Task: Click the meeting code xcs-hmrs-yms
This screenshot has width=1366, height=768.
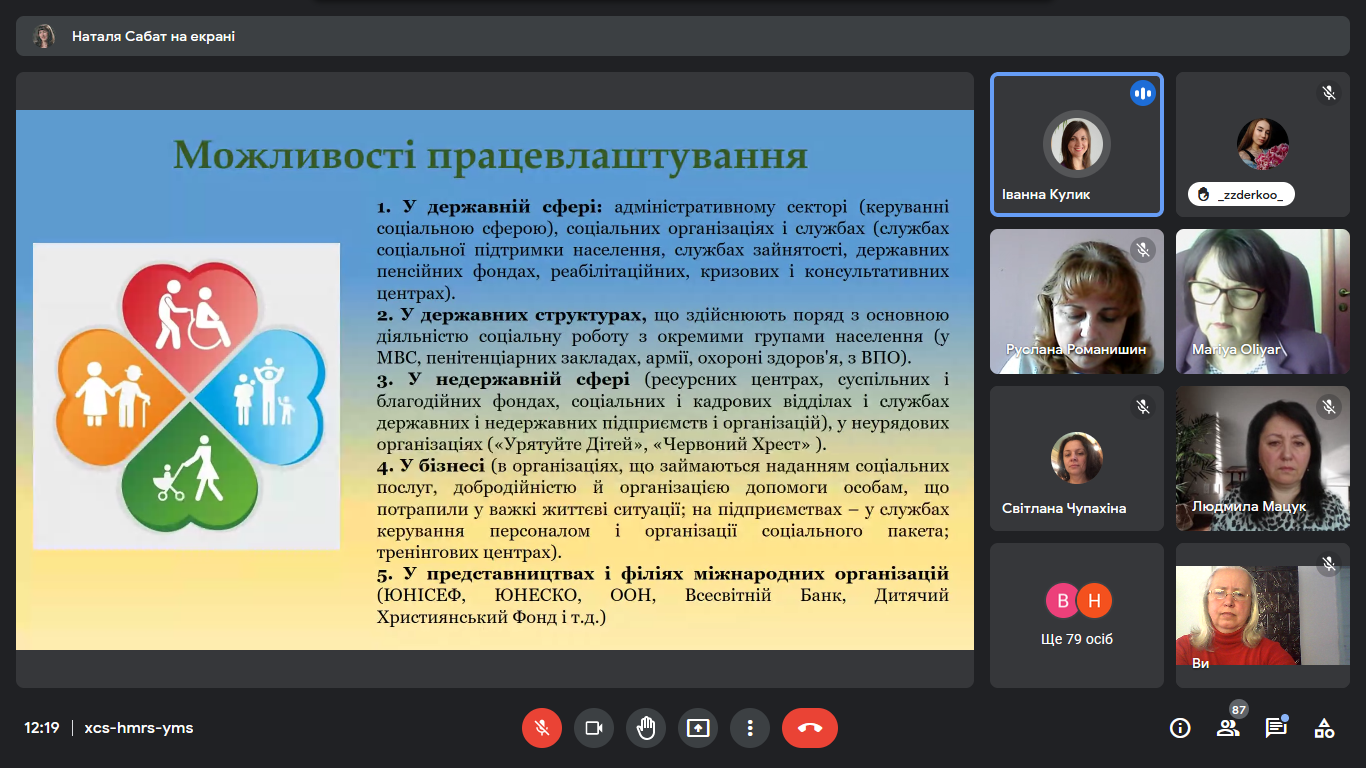Action: [139, 728]
